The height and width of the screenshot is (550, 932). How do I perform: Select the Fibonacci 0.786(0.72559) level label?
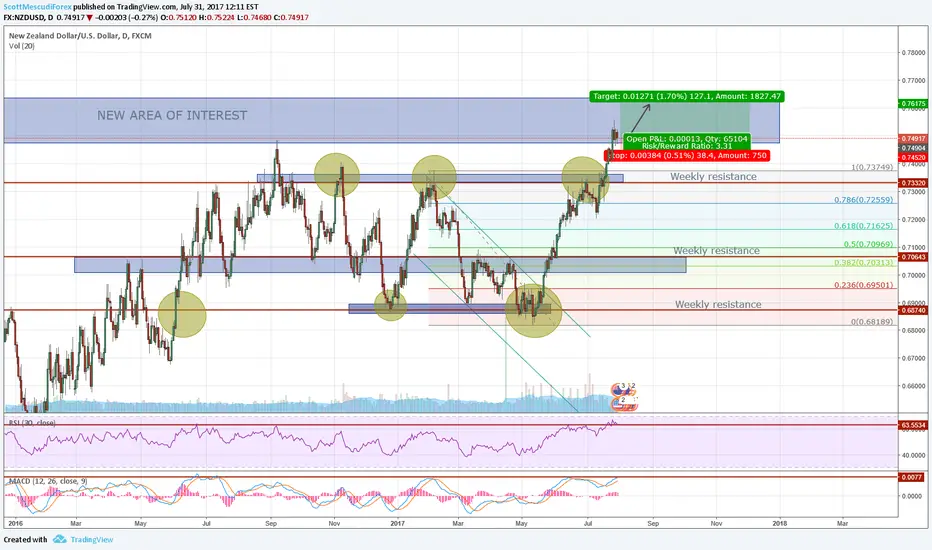[x=864, y=200]
